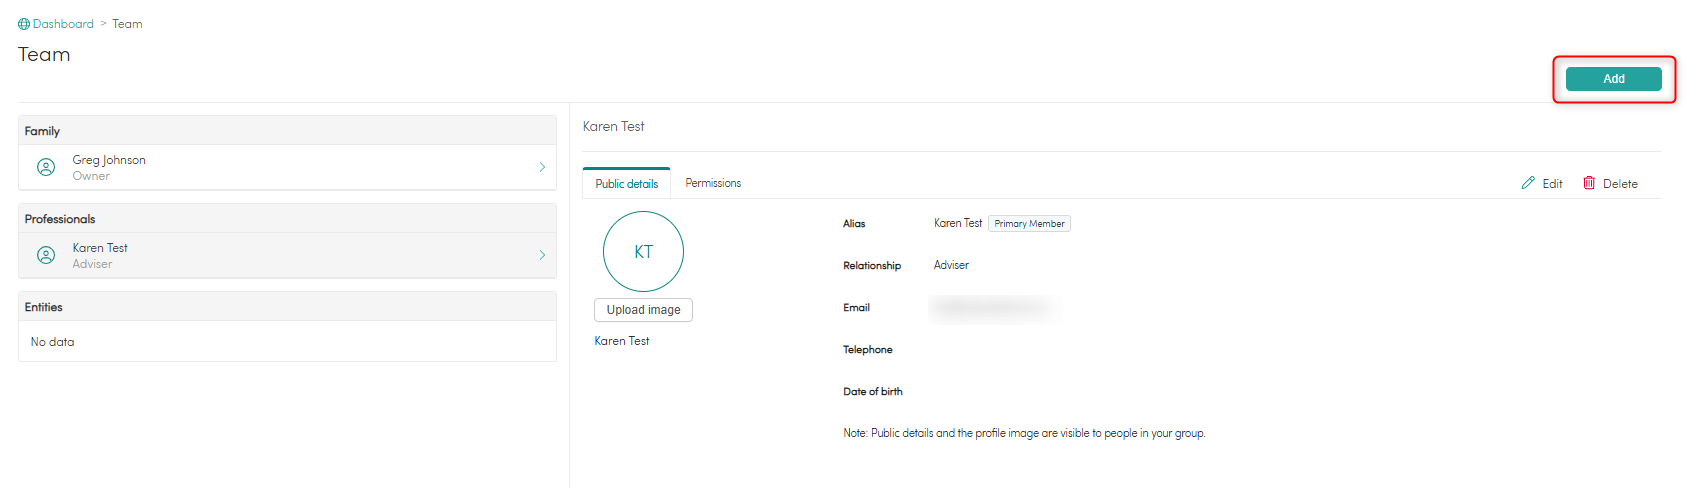Click the Family section header
Image resolution: width=1696 pixels, height=488 pixels.
point(43,131)
